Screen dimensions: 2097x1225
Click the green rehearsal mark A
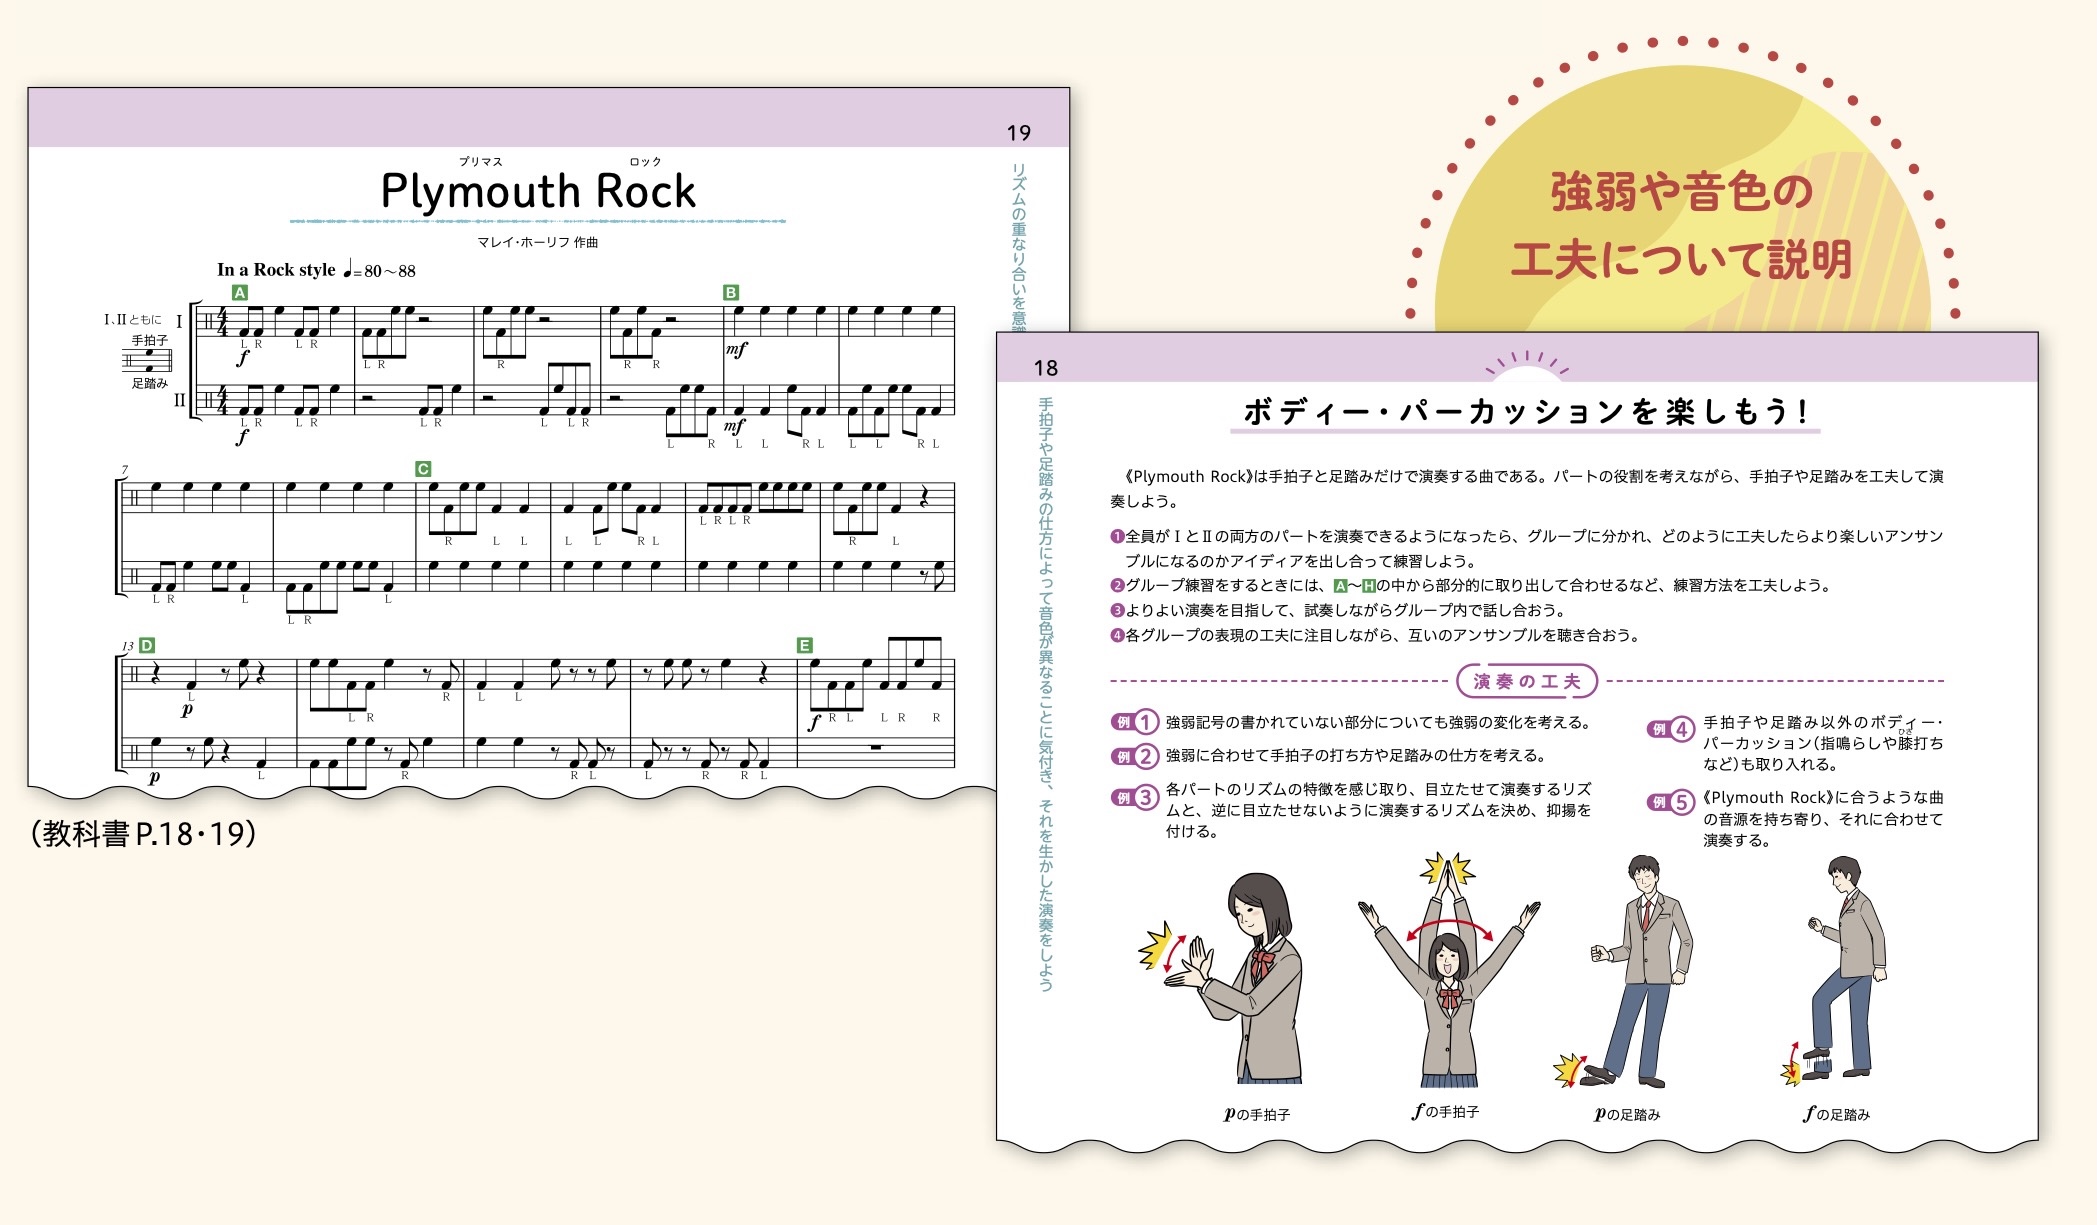tap(240, 293)
